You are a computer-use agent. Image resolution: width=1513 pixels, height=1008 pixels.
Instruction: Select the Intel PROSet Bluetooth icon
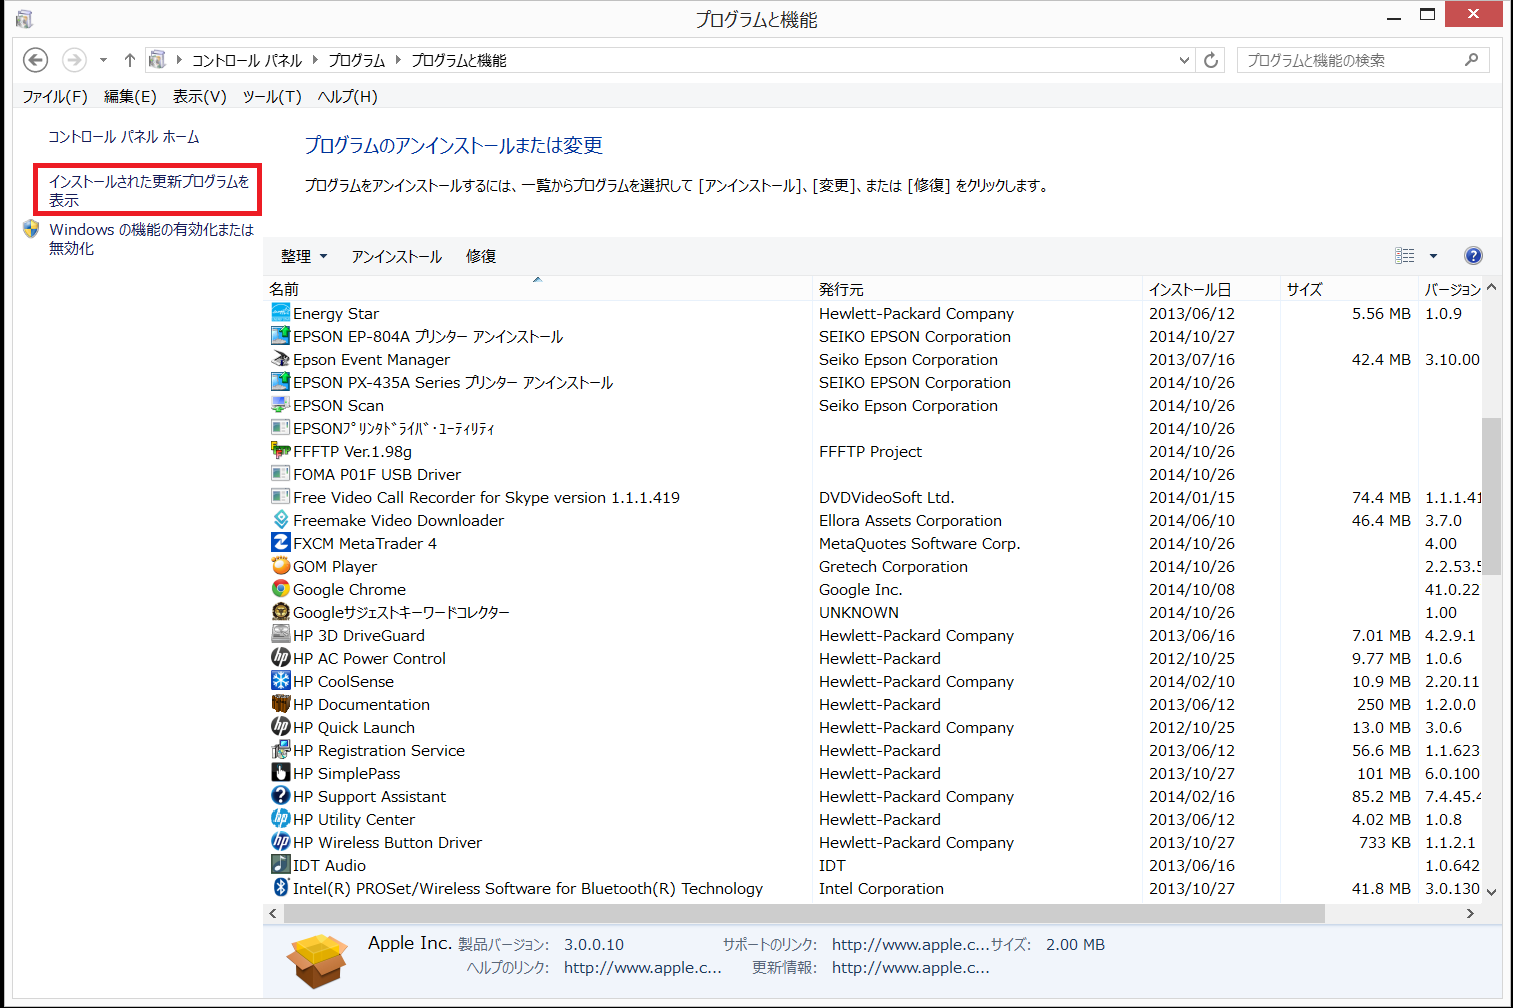pos(281,888)
